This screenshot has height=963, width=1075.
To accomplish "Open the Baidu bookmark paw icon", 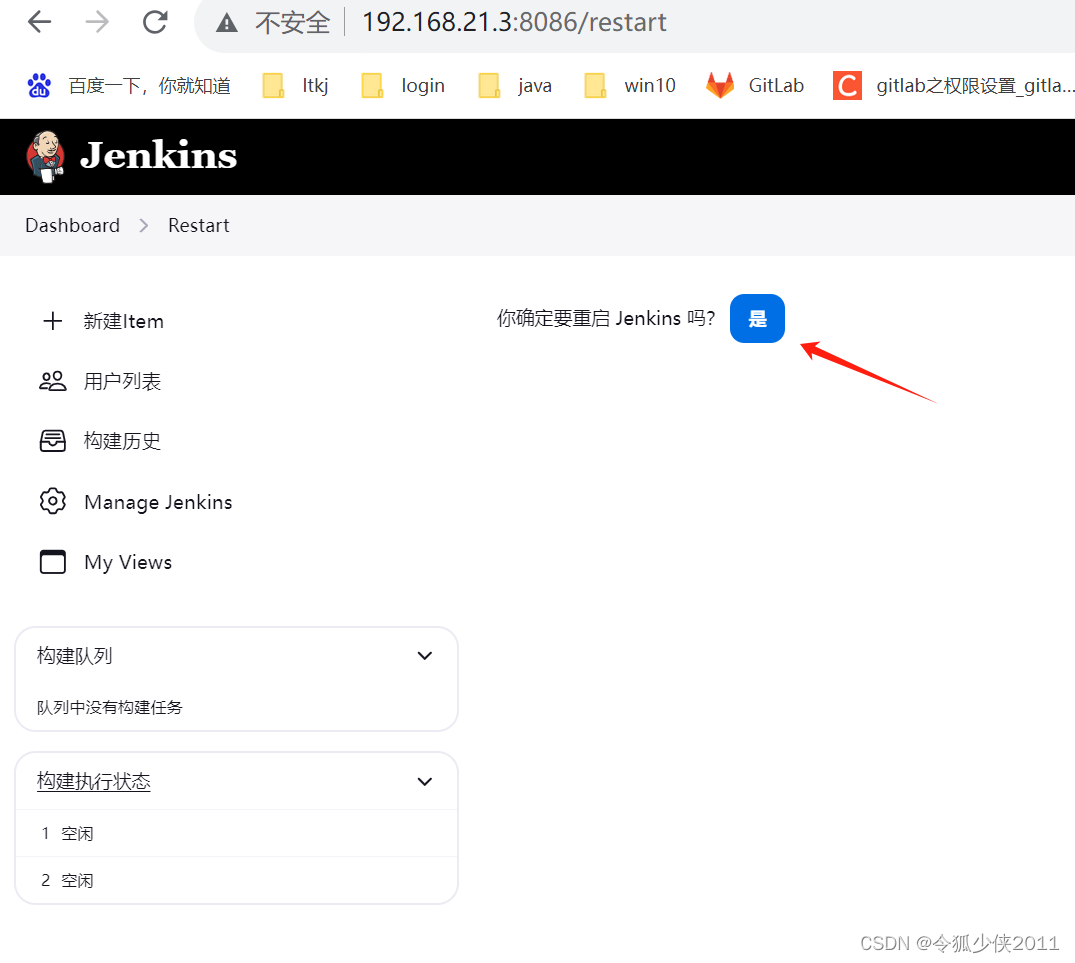I will (x=39, y=86).
